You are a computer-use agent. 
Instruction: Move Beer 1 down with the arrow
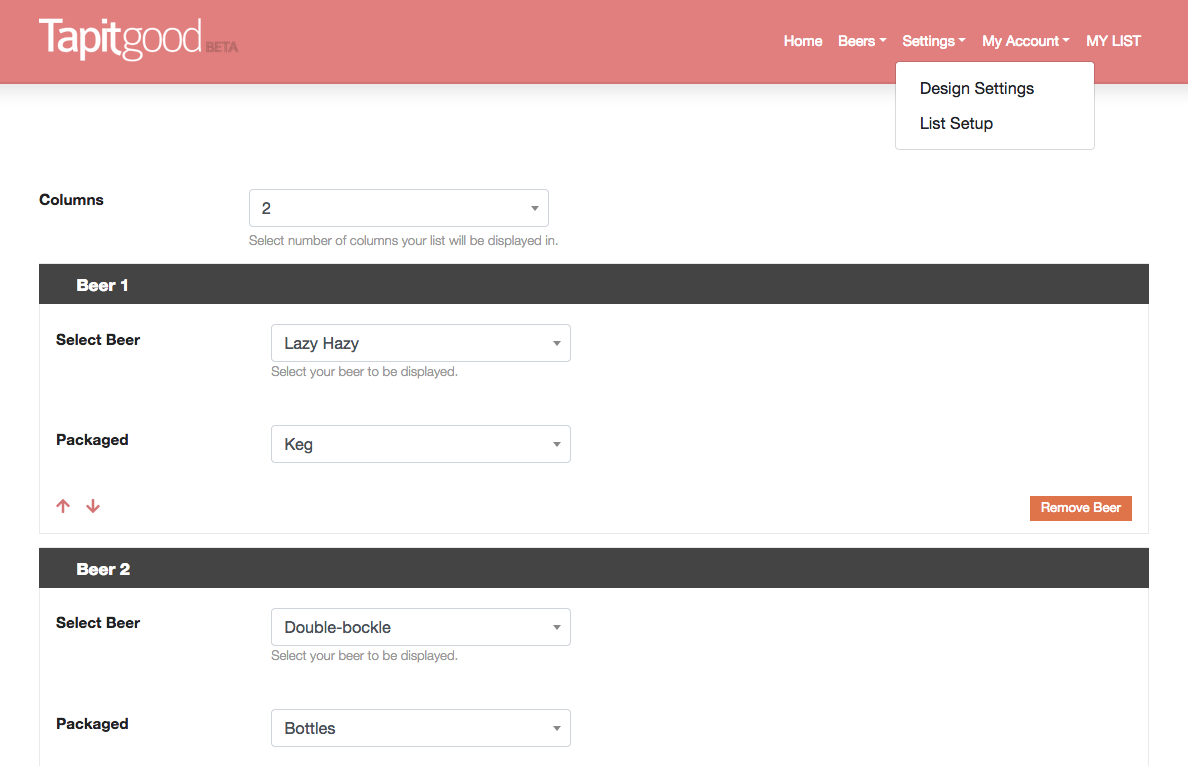(93, 506)
